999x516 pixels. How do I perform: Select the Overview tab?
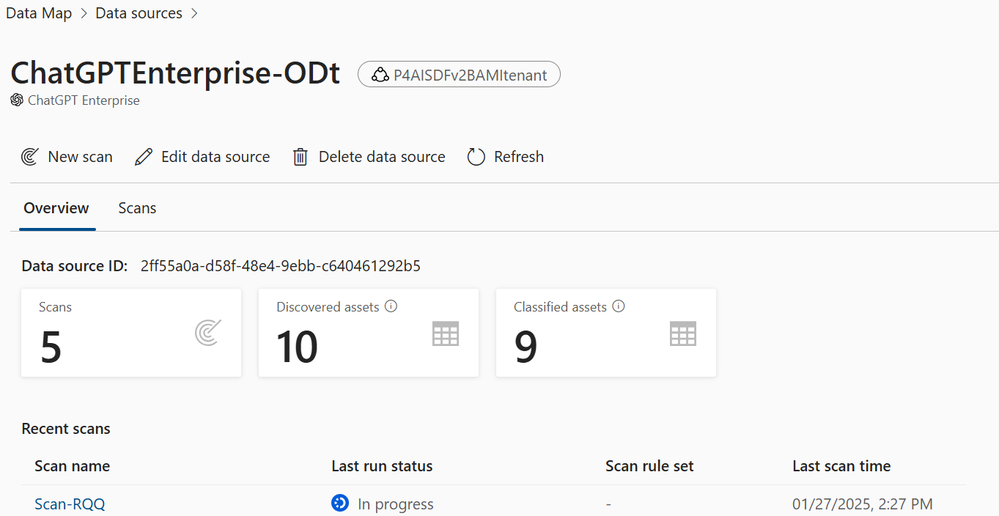[57, 208]
